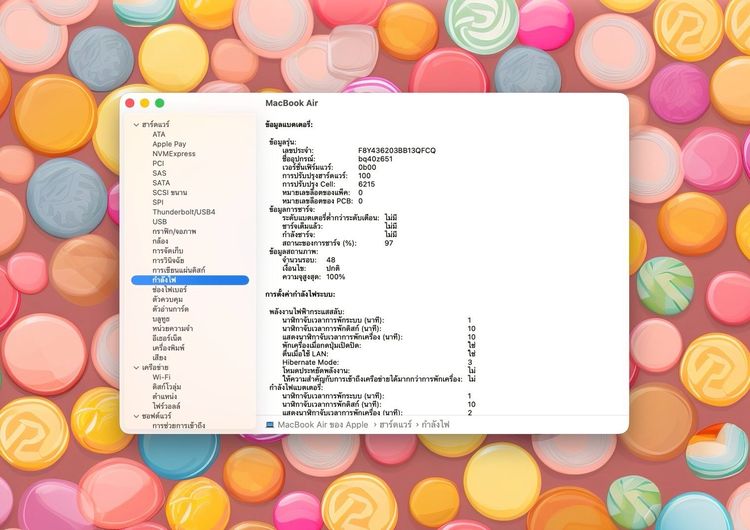750x530 pixels.
Task: Click the ซอฟต์แวร์ header label in sidebar
Action: tap(156, 416)
